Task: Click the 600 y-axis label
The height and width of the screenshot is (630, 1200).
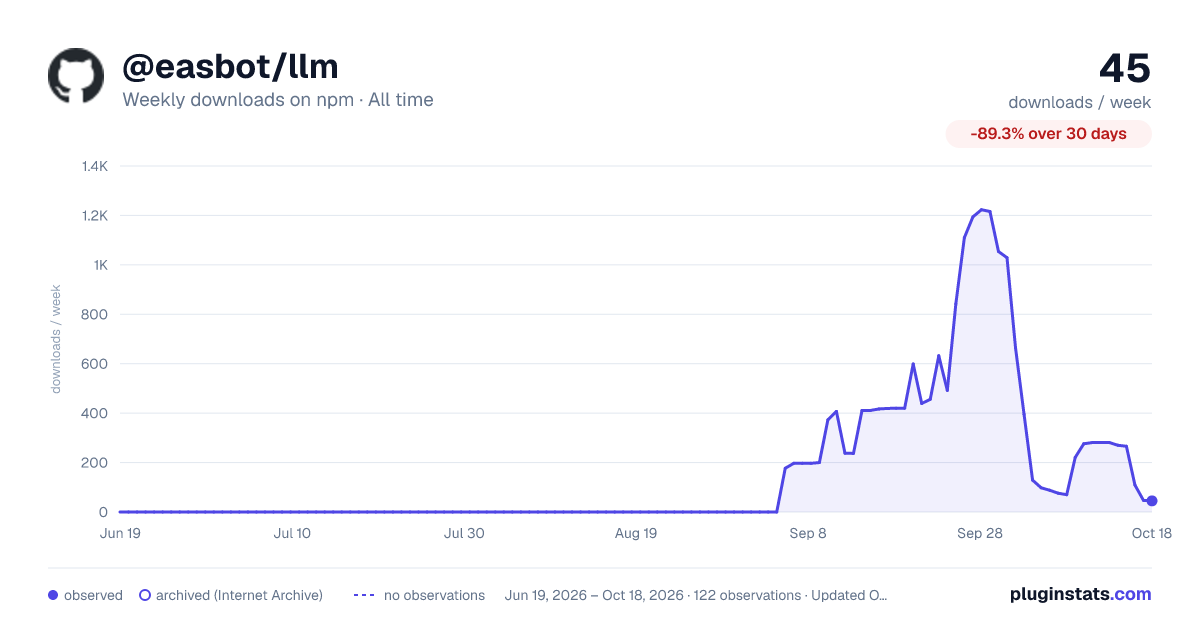Action: (95, 364)
